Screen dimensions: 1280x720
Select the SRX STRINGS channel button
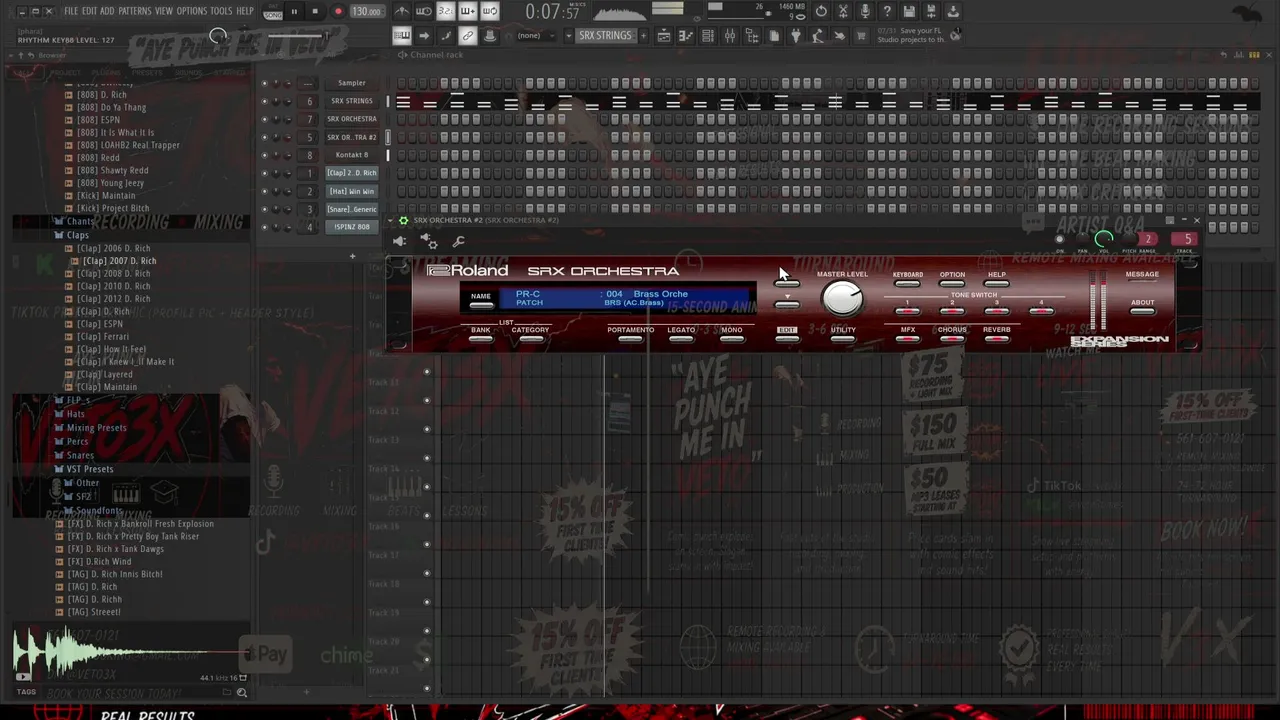point(352,101)
